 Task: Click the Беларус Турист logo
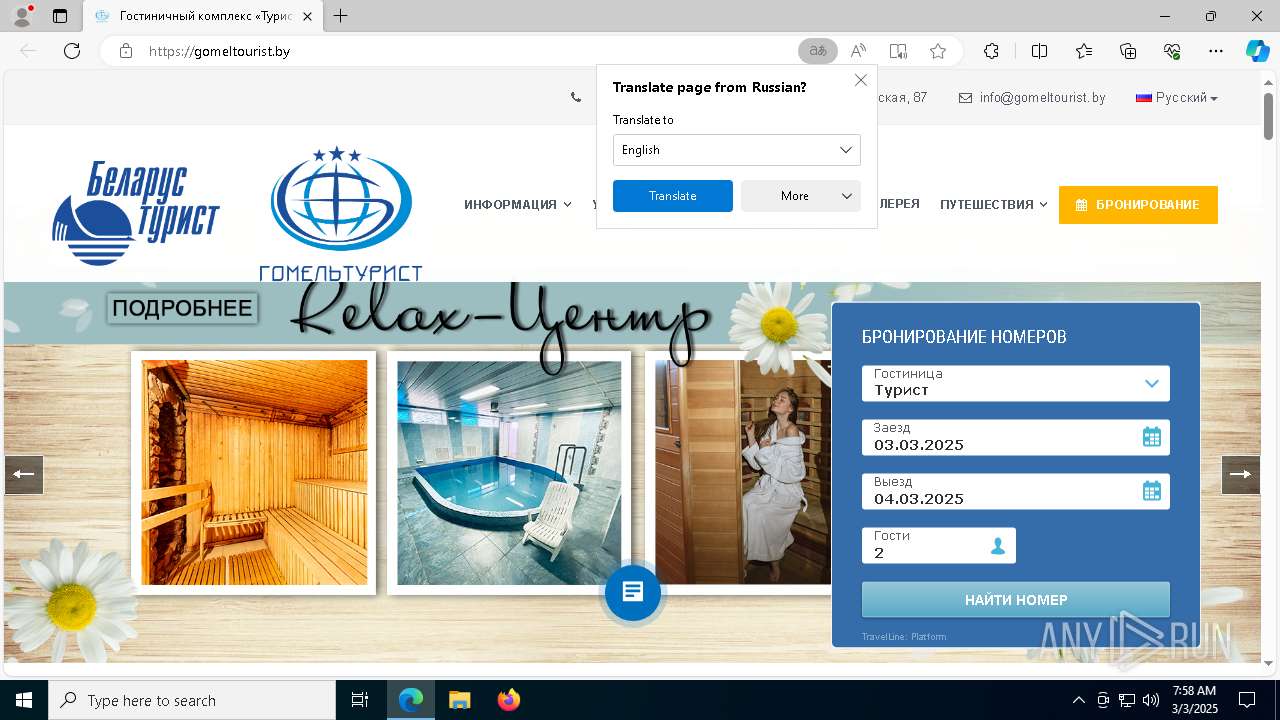pyautogui.click(x=136, y=213)
